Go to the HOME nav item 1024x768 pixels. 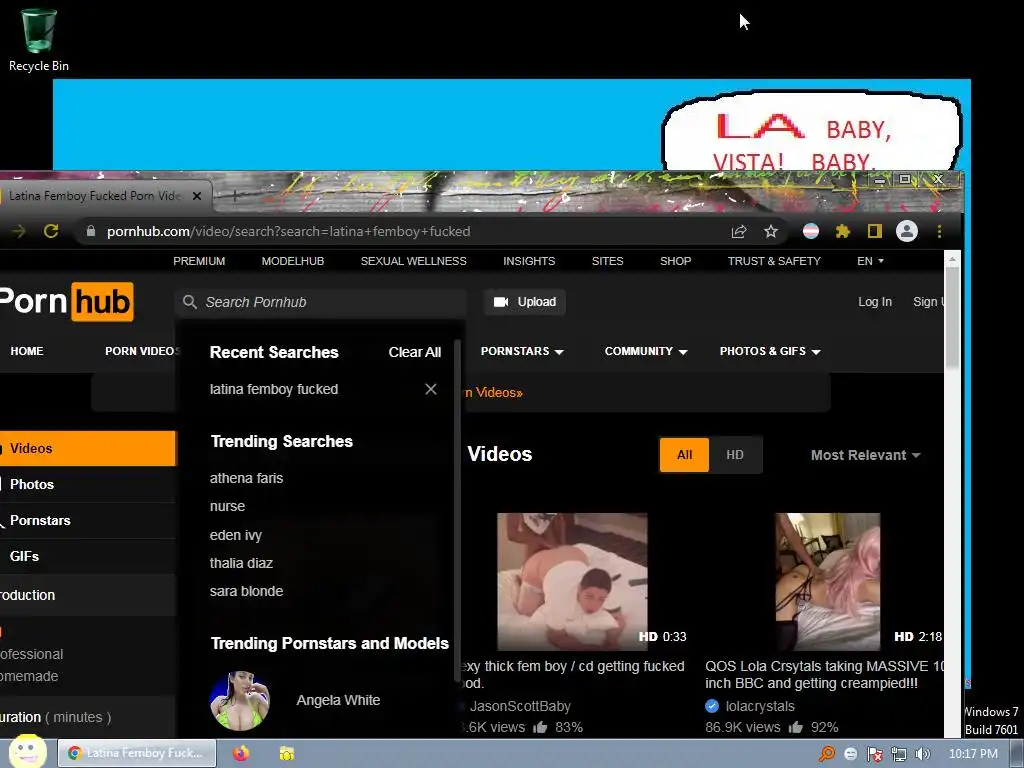(x=27, y=351)
